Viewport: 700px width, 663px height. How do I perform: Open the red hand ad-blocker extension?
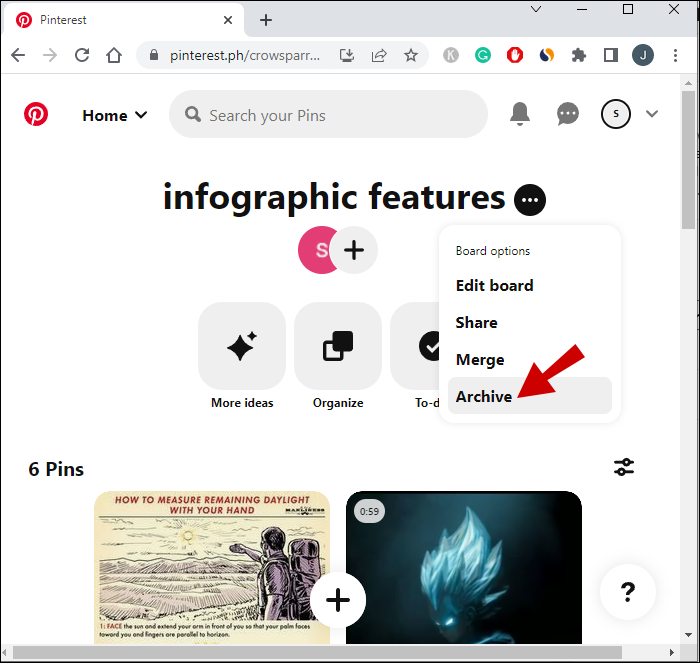coord(515,55)
